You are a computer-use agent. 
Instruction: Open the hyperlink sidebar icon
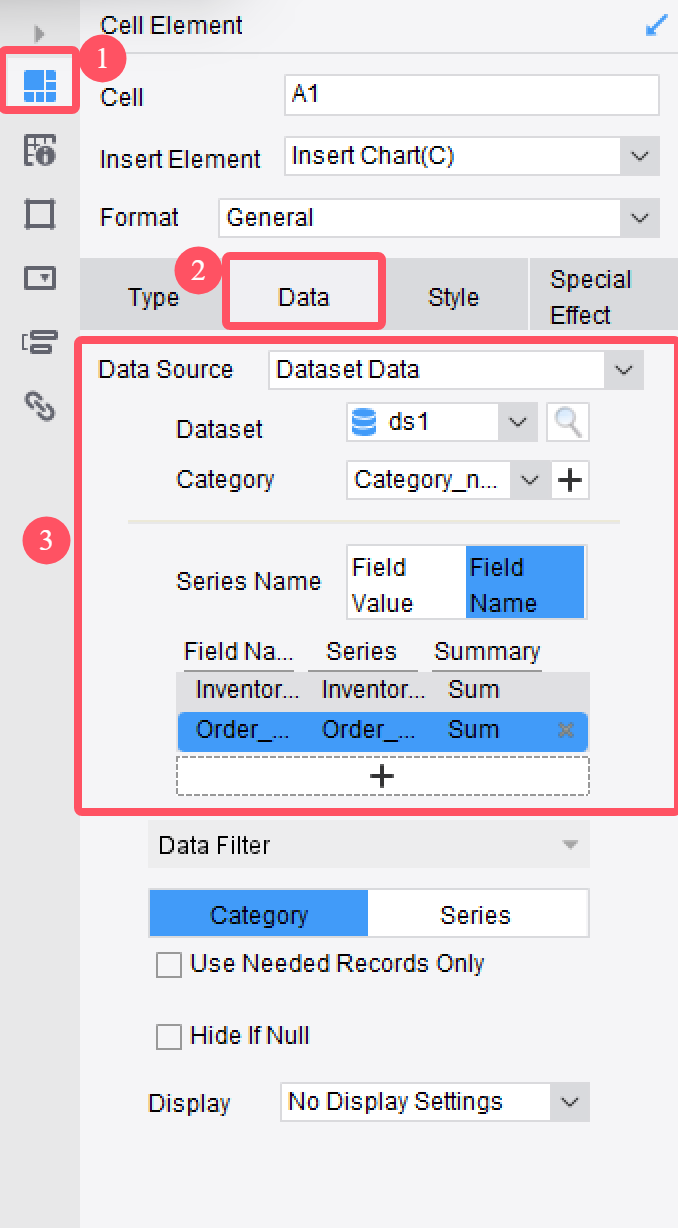(x=39, y=405)
